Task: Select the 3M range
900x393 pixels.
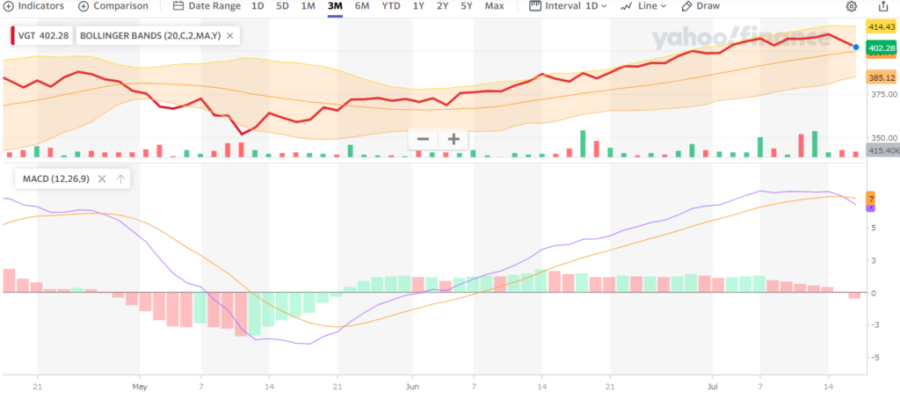Action: click(x=335, y=6)
